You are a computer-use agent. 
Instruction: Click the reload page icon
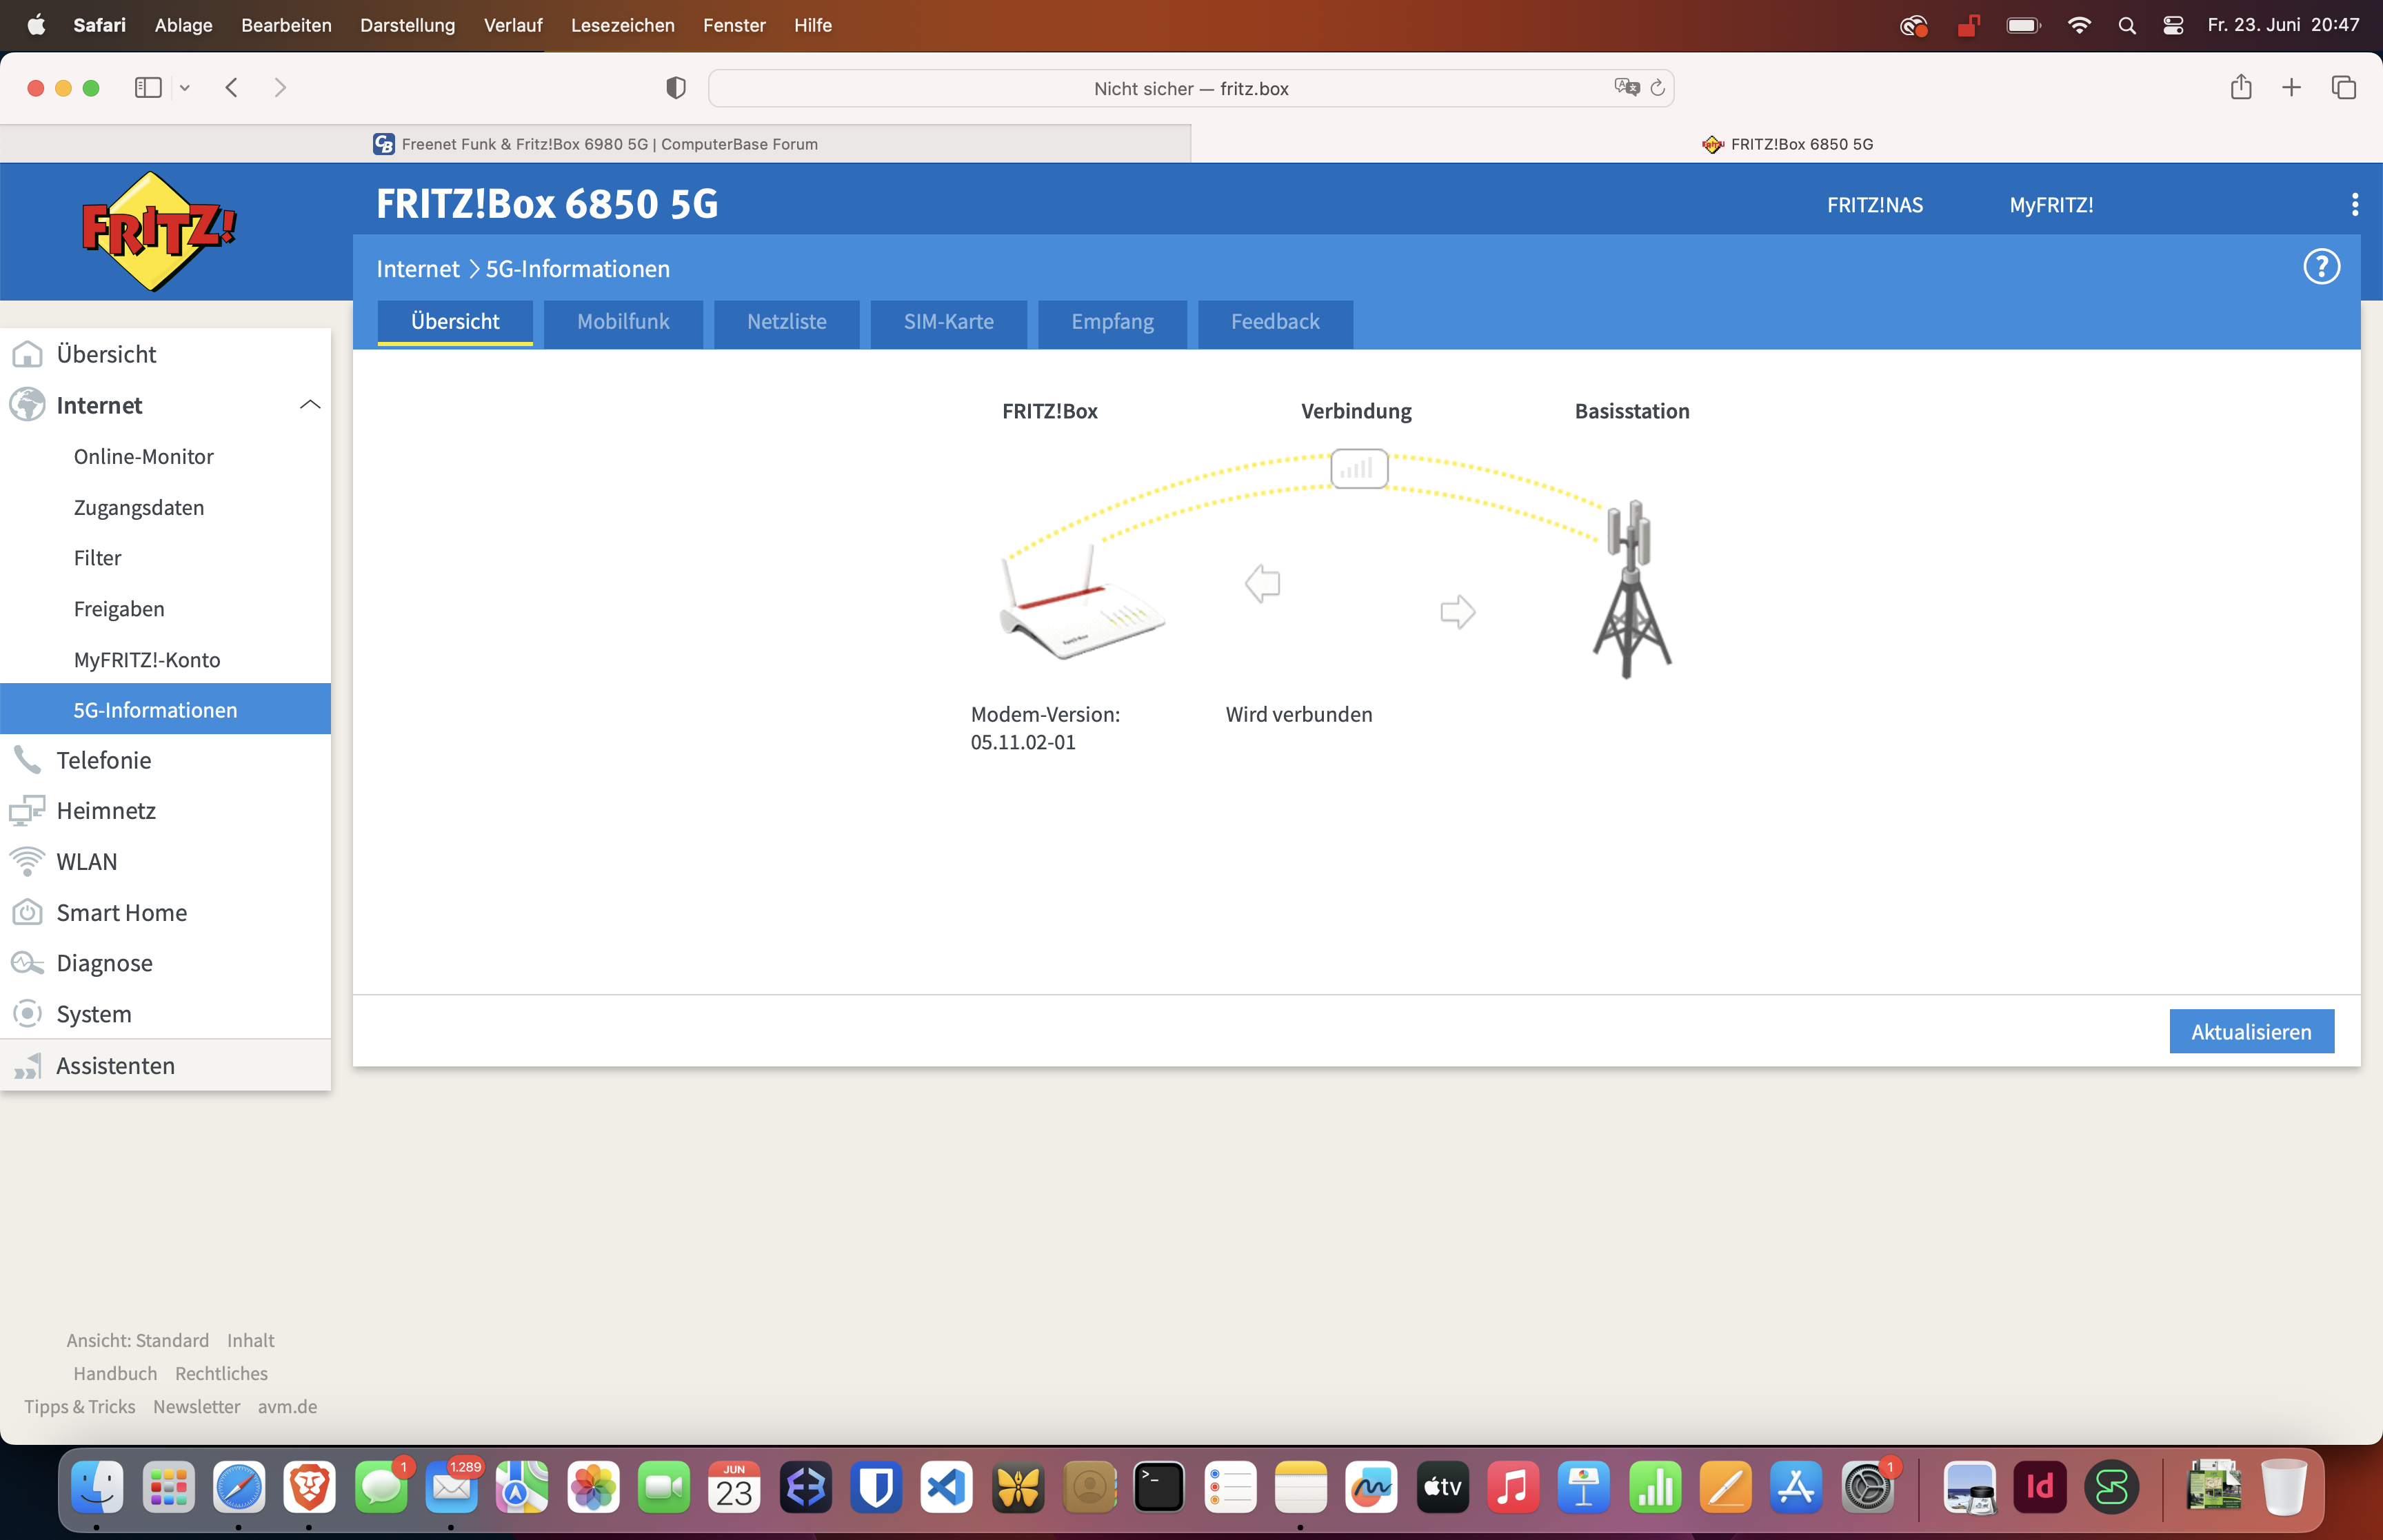(1658, 88)
